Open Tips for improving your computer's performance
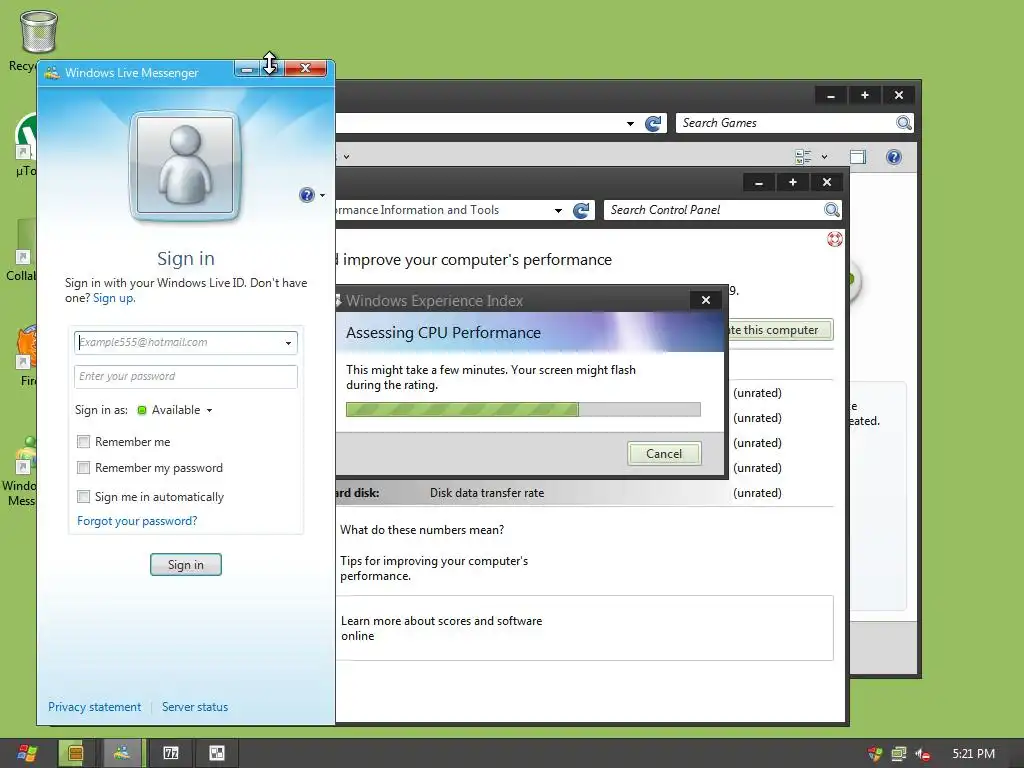1024x768 pixels. click(x=434, y=569)
